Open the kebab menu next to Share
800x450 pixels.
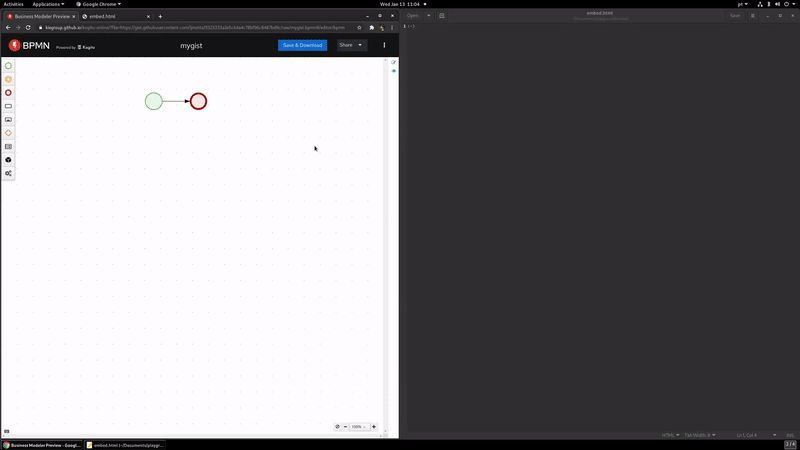(384, 45)
